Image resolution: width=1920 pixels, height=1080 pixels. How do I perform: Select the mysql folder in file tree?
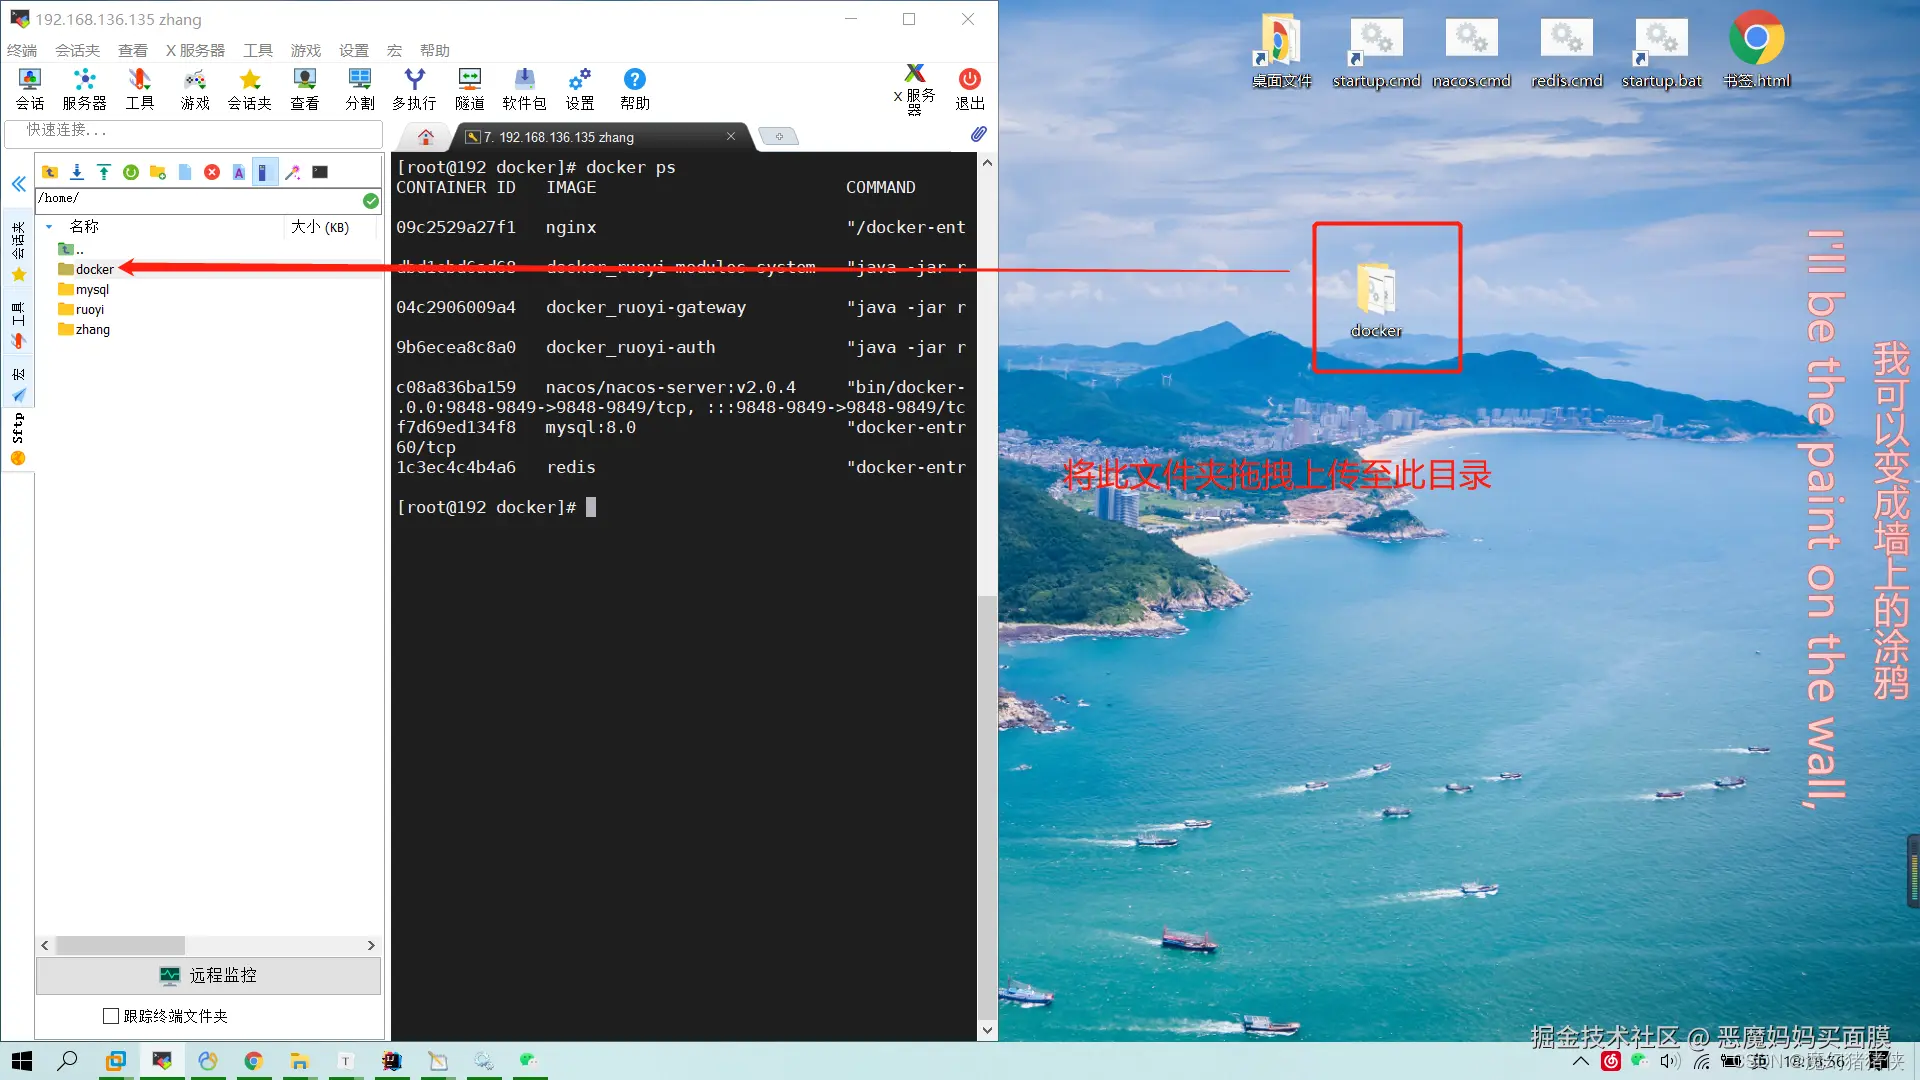pos(92,290)
